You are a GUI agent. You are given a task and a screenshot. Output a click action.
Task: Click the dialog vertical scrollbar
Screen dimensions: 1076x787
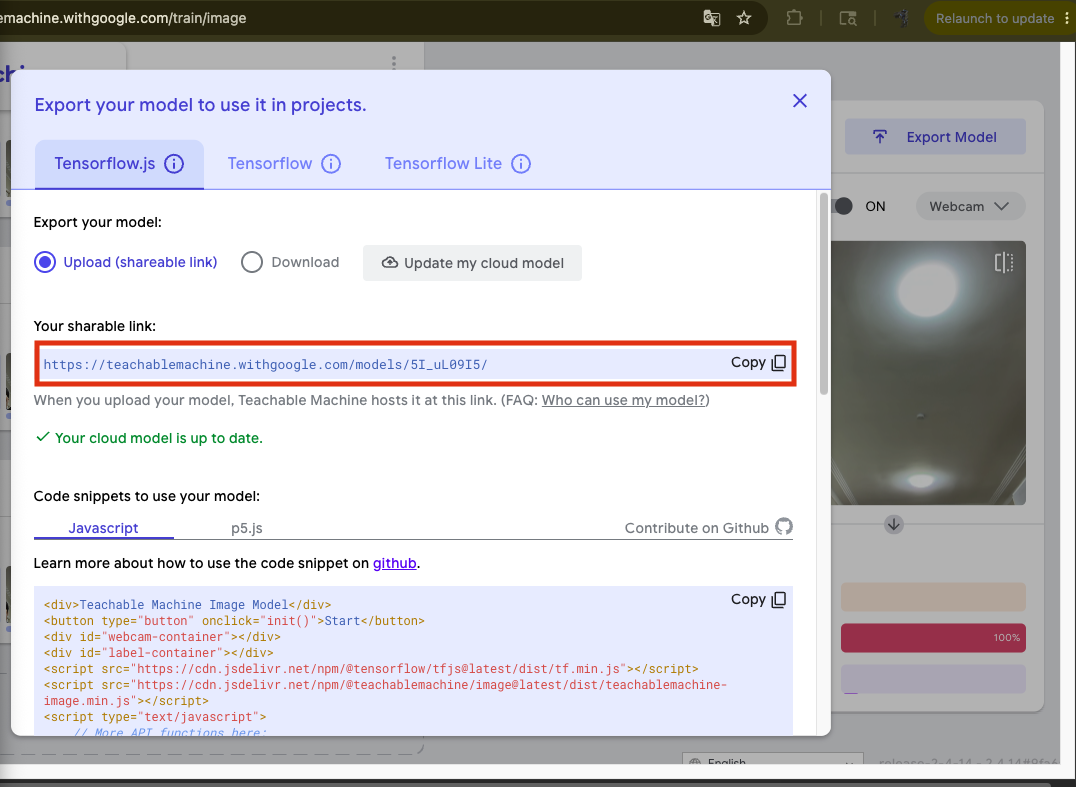coord(824,294)
